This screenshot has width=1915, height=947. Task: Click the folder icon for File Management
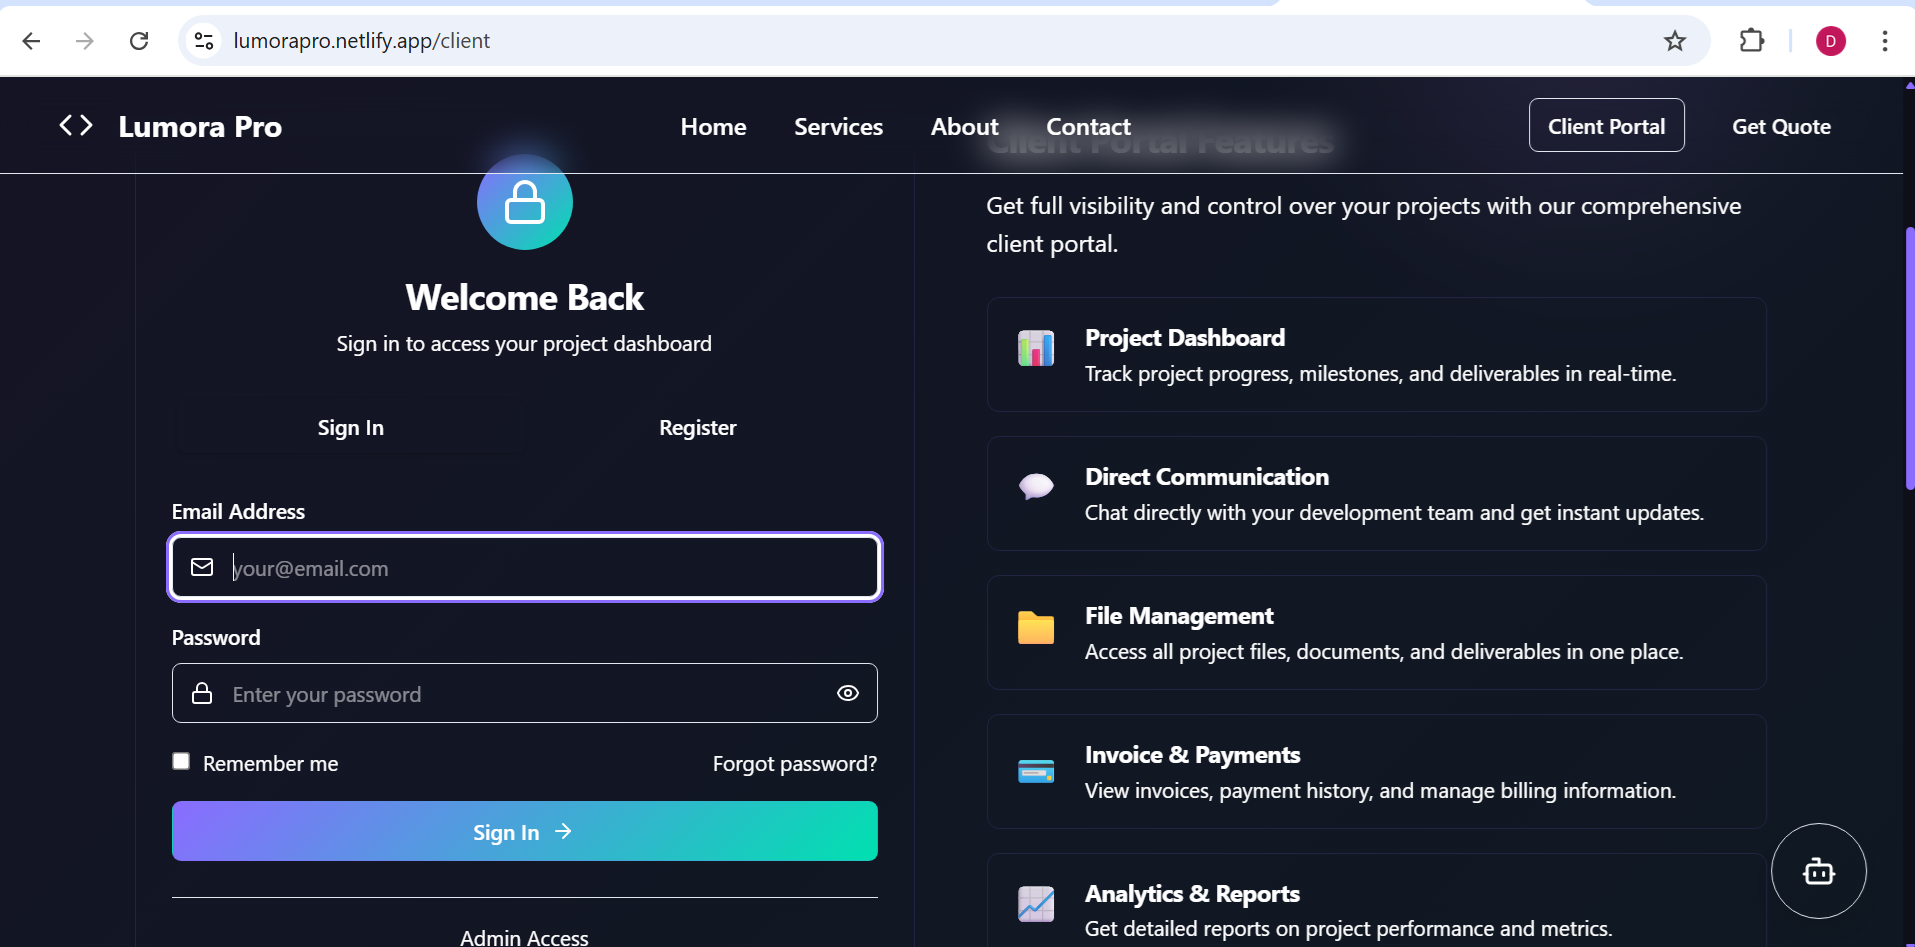click(1036, 627)
